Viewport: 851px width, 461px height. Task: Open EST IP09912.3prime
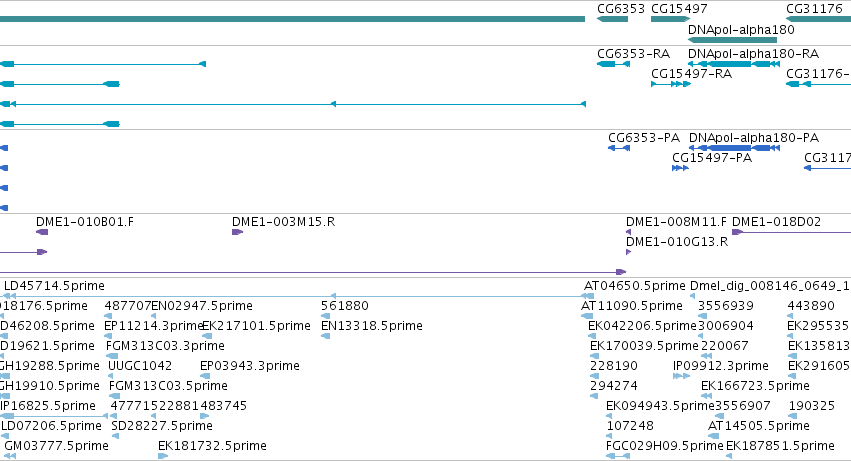point(721,367)
